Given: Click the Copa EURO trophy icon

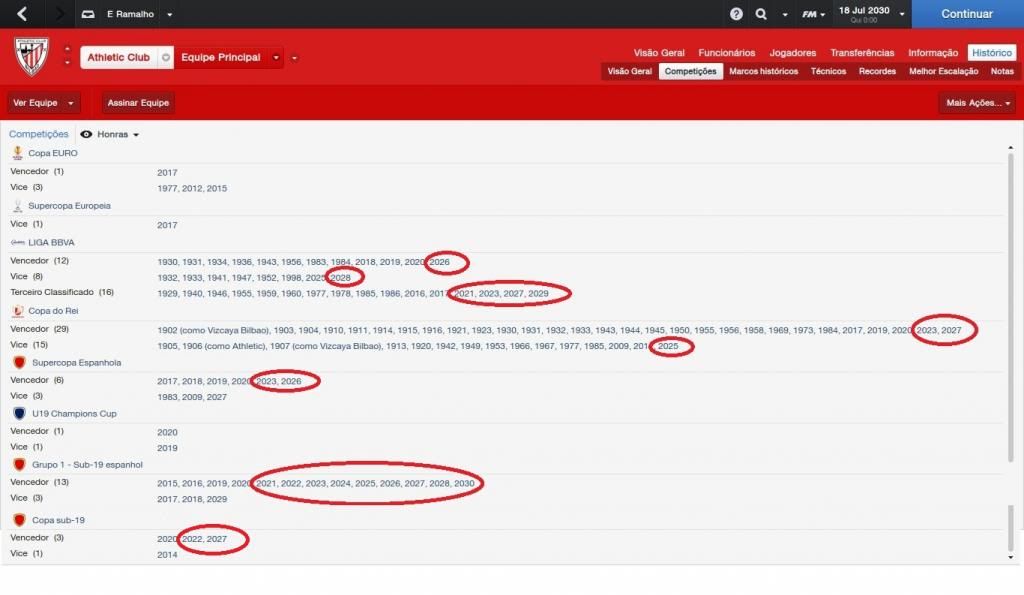Looking at the screenshot, I should 18,153.
